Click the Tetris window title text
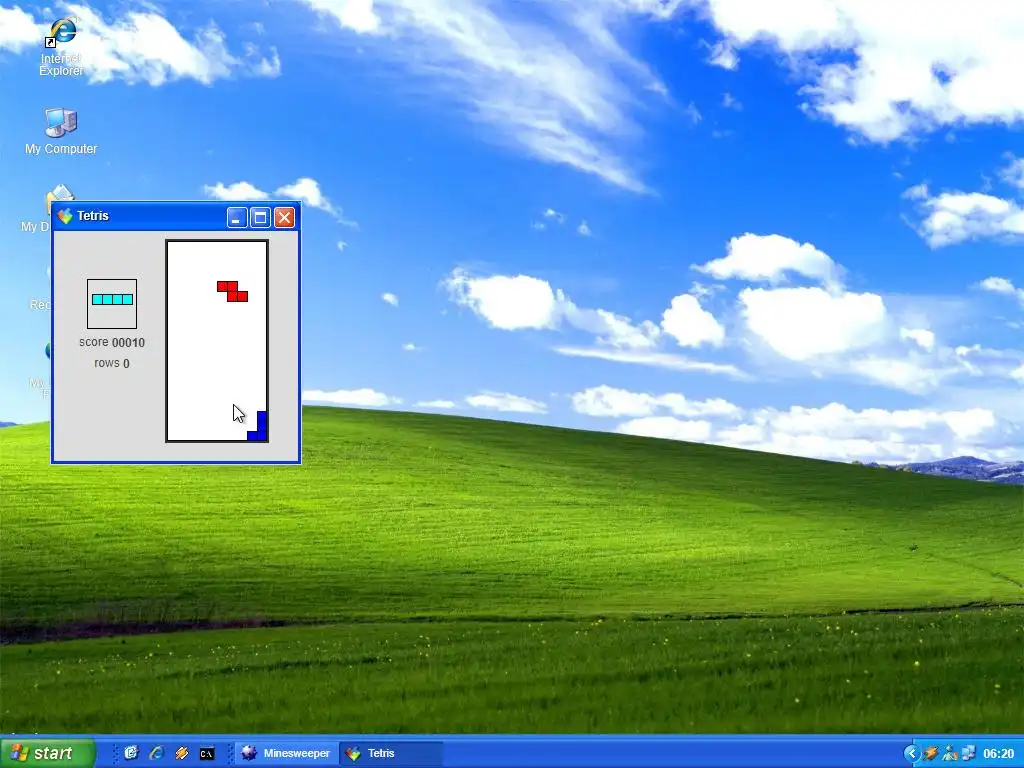This screenshot has height=768, width=1024. pyautogui.click(x=93, y=216)
